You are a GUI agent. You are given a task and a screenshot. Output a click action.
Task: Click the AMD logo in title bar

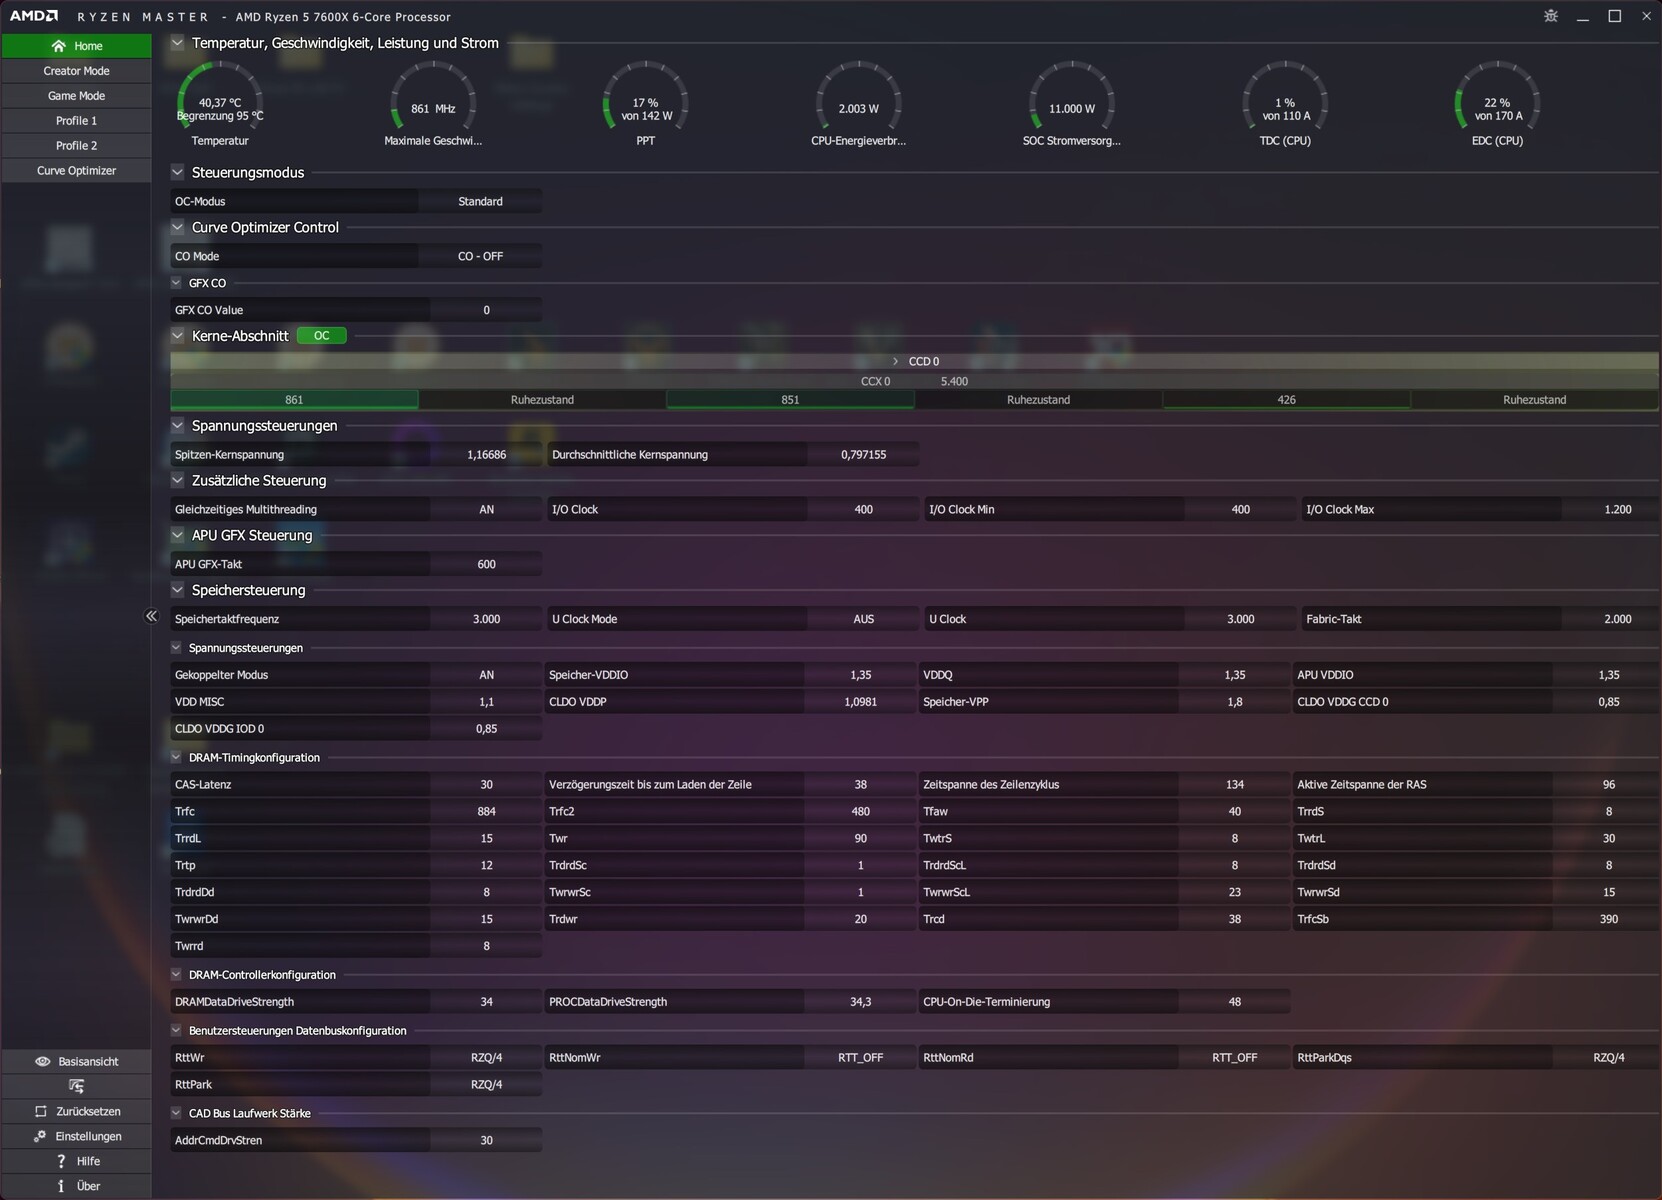34,16
